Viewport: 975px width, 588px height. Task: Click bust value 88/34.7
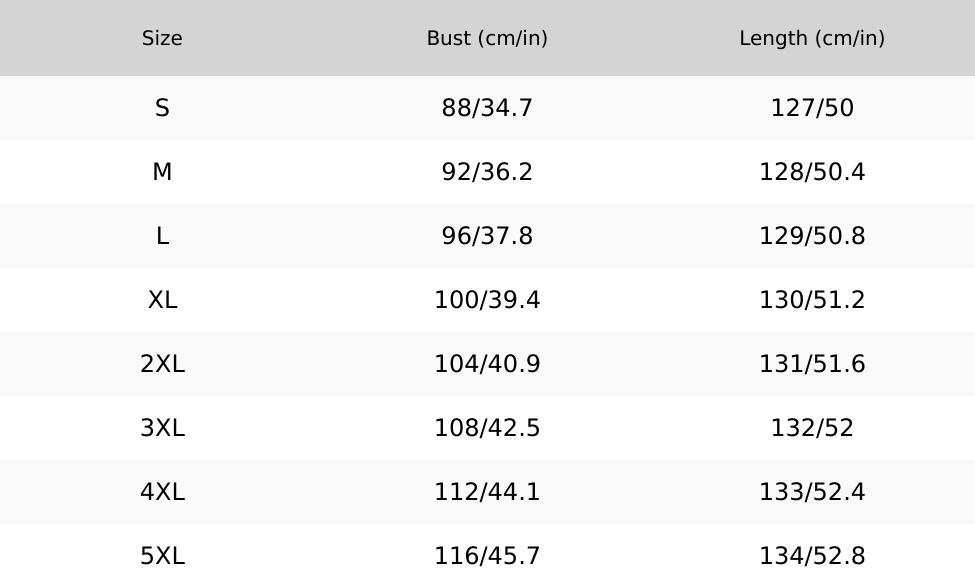(487, 108)
